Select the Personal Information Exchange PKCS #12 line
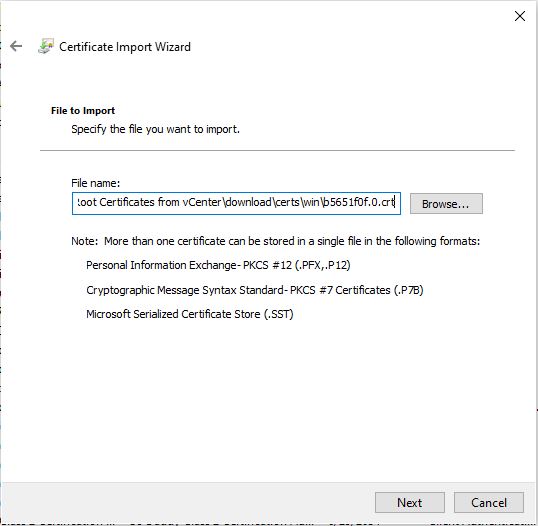The image size is (538, 526). [x=218, y=265]
